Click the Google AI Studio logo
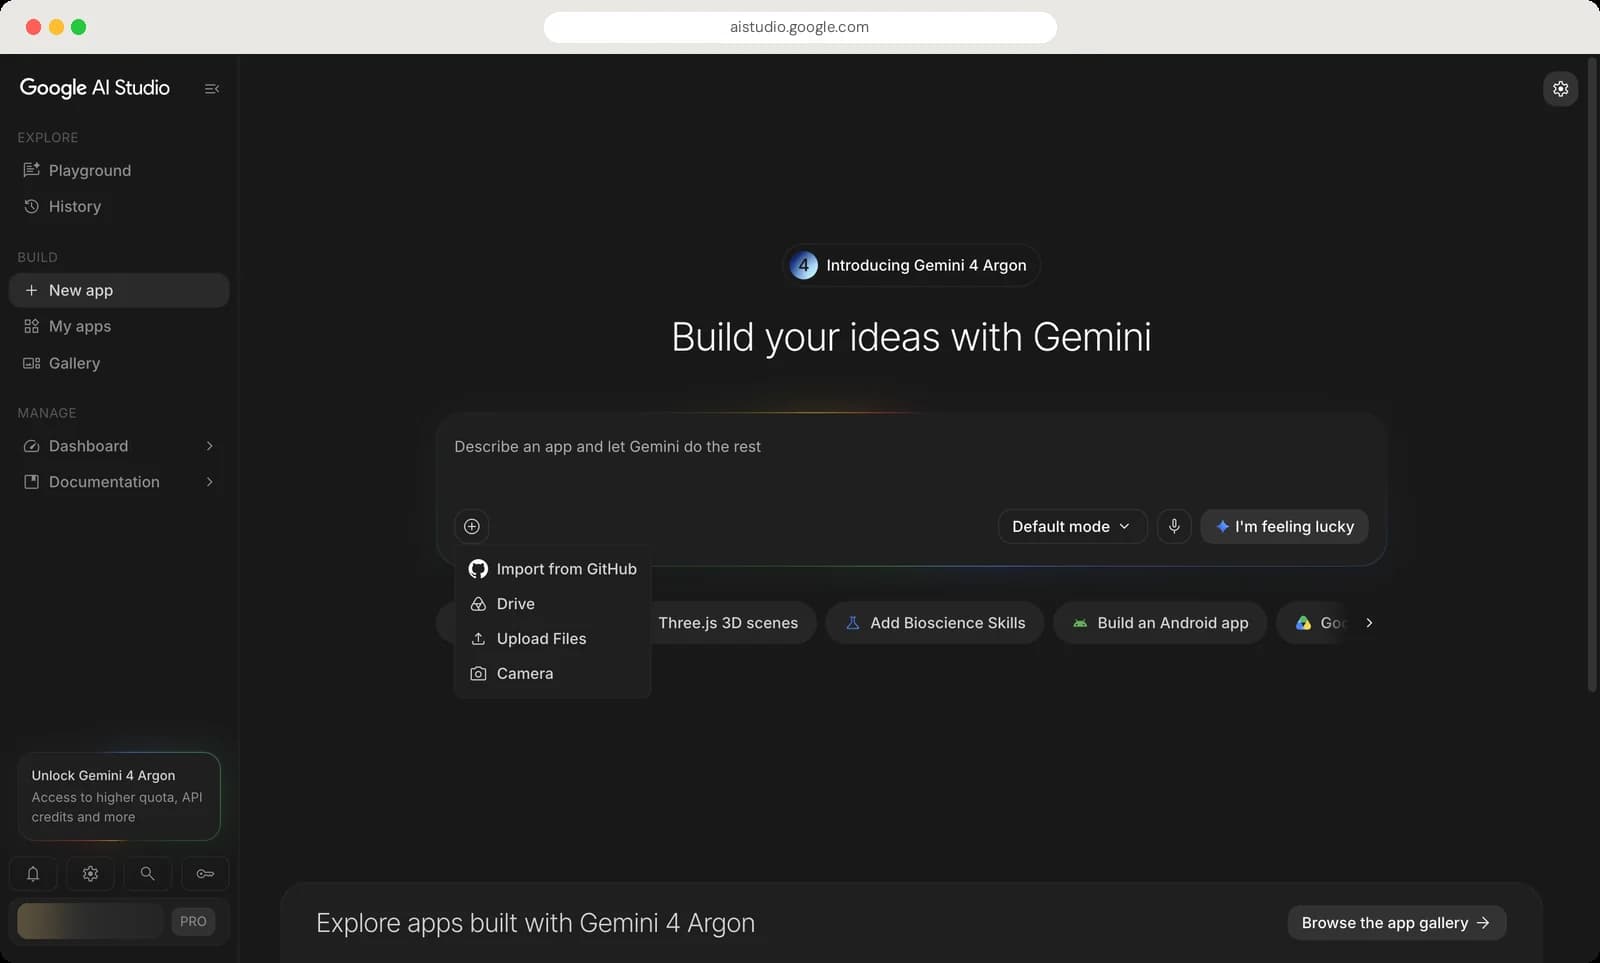Image resolution: width=1600 pixels, height=963 pixels. click(x=95, y=88)
